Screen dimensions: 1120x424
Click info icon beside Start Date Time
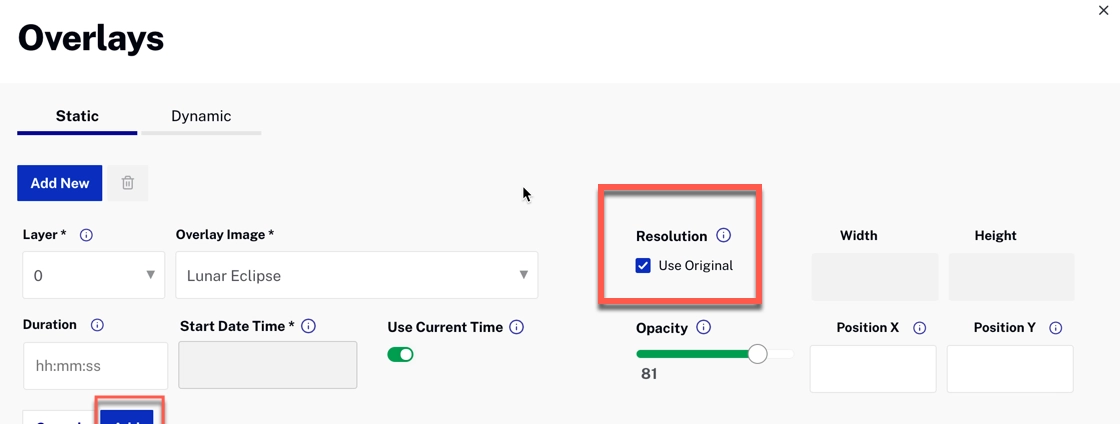(x=309, y=326)
